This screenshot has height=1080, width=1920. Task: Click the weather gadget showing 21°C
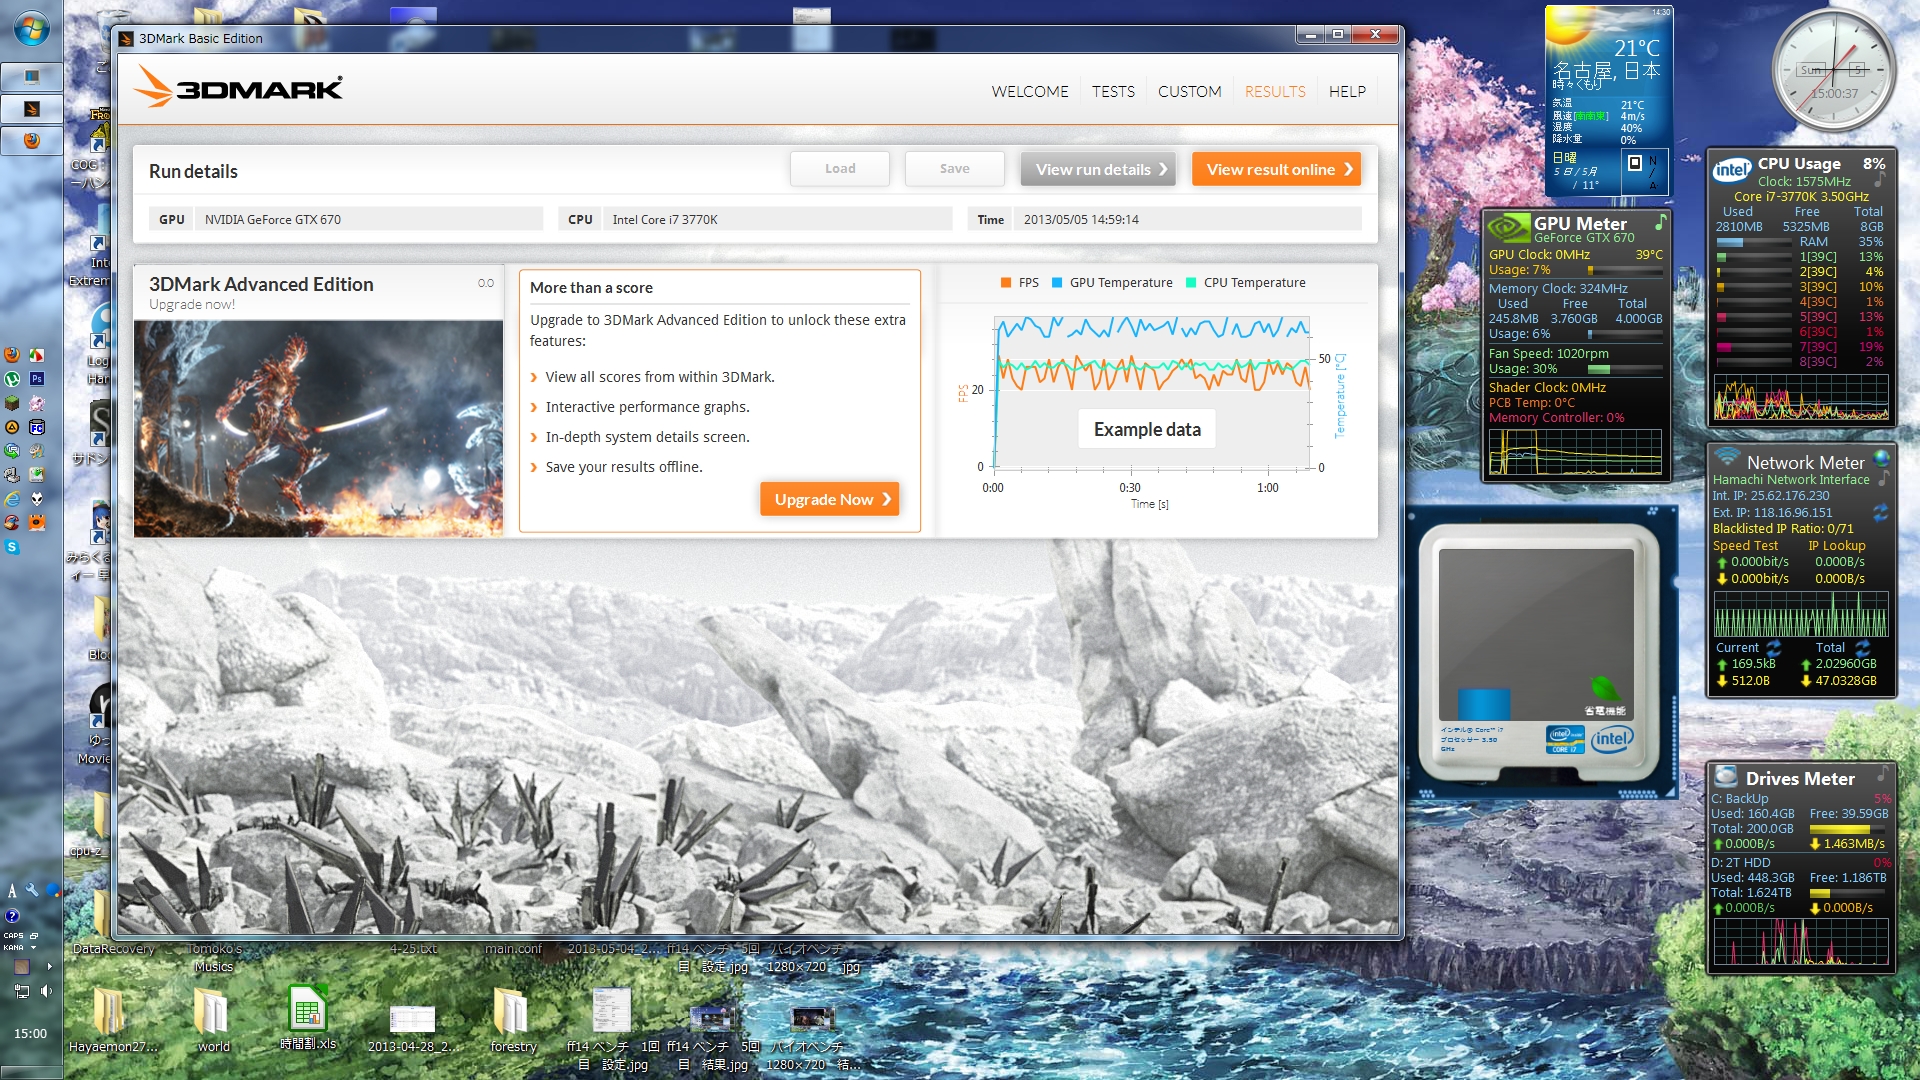pos(1608,100)
